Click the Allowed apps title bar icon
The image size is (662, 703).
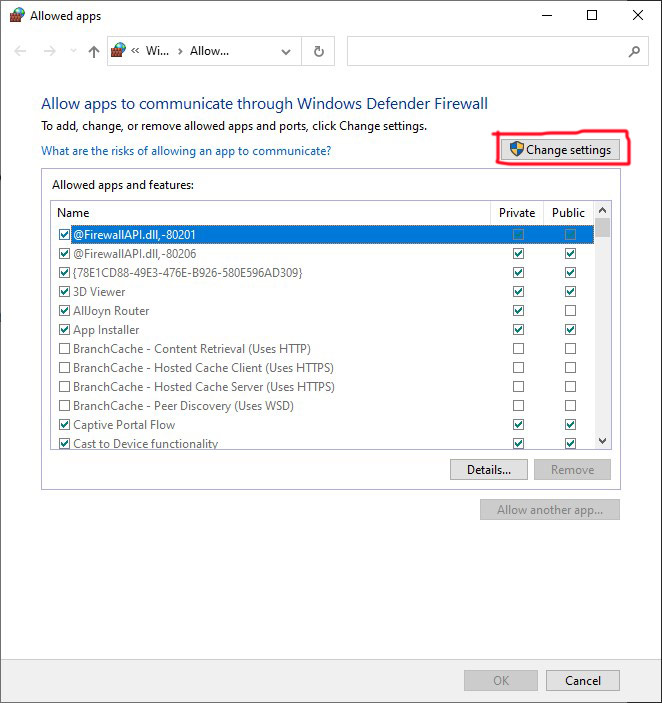[17, 15]
